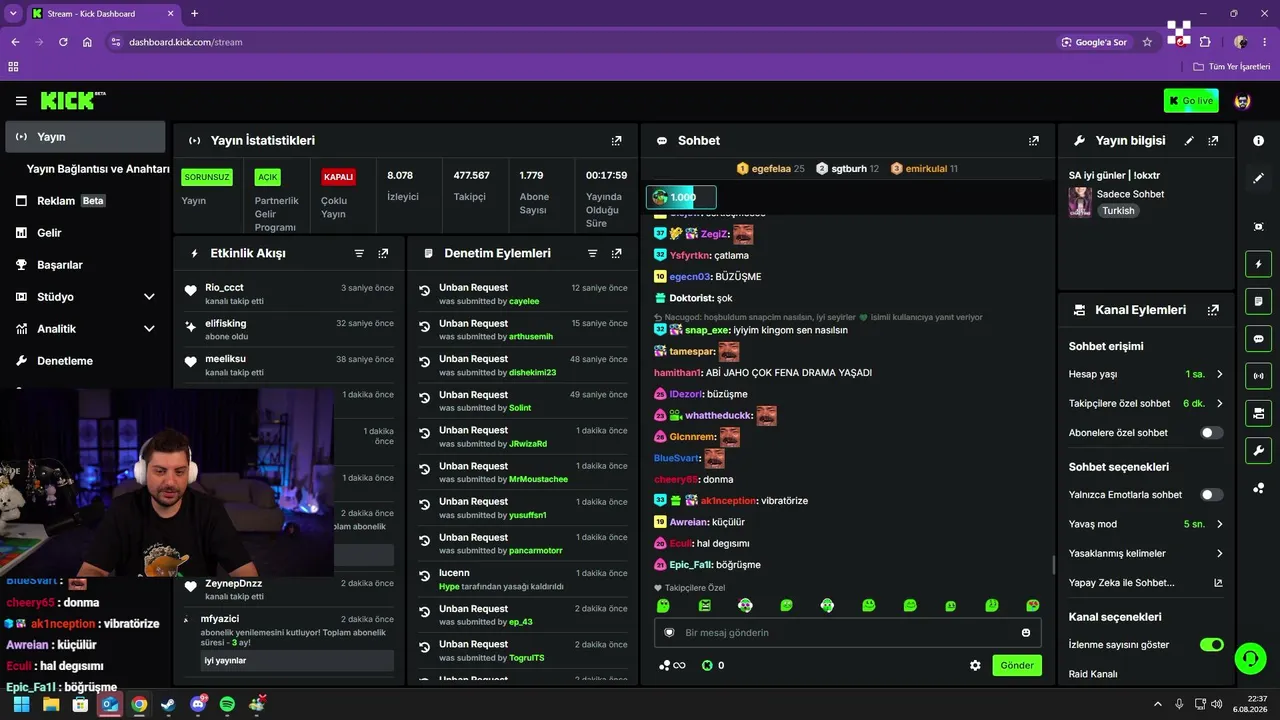1280x720 pixels.
Task: Turn off İzlenme sayısını göster switch
Action: coord(1211,645)
